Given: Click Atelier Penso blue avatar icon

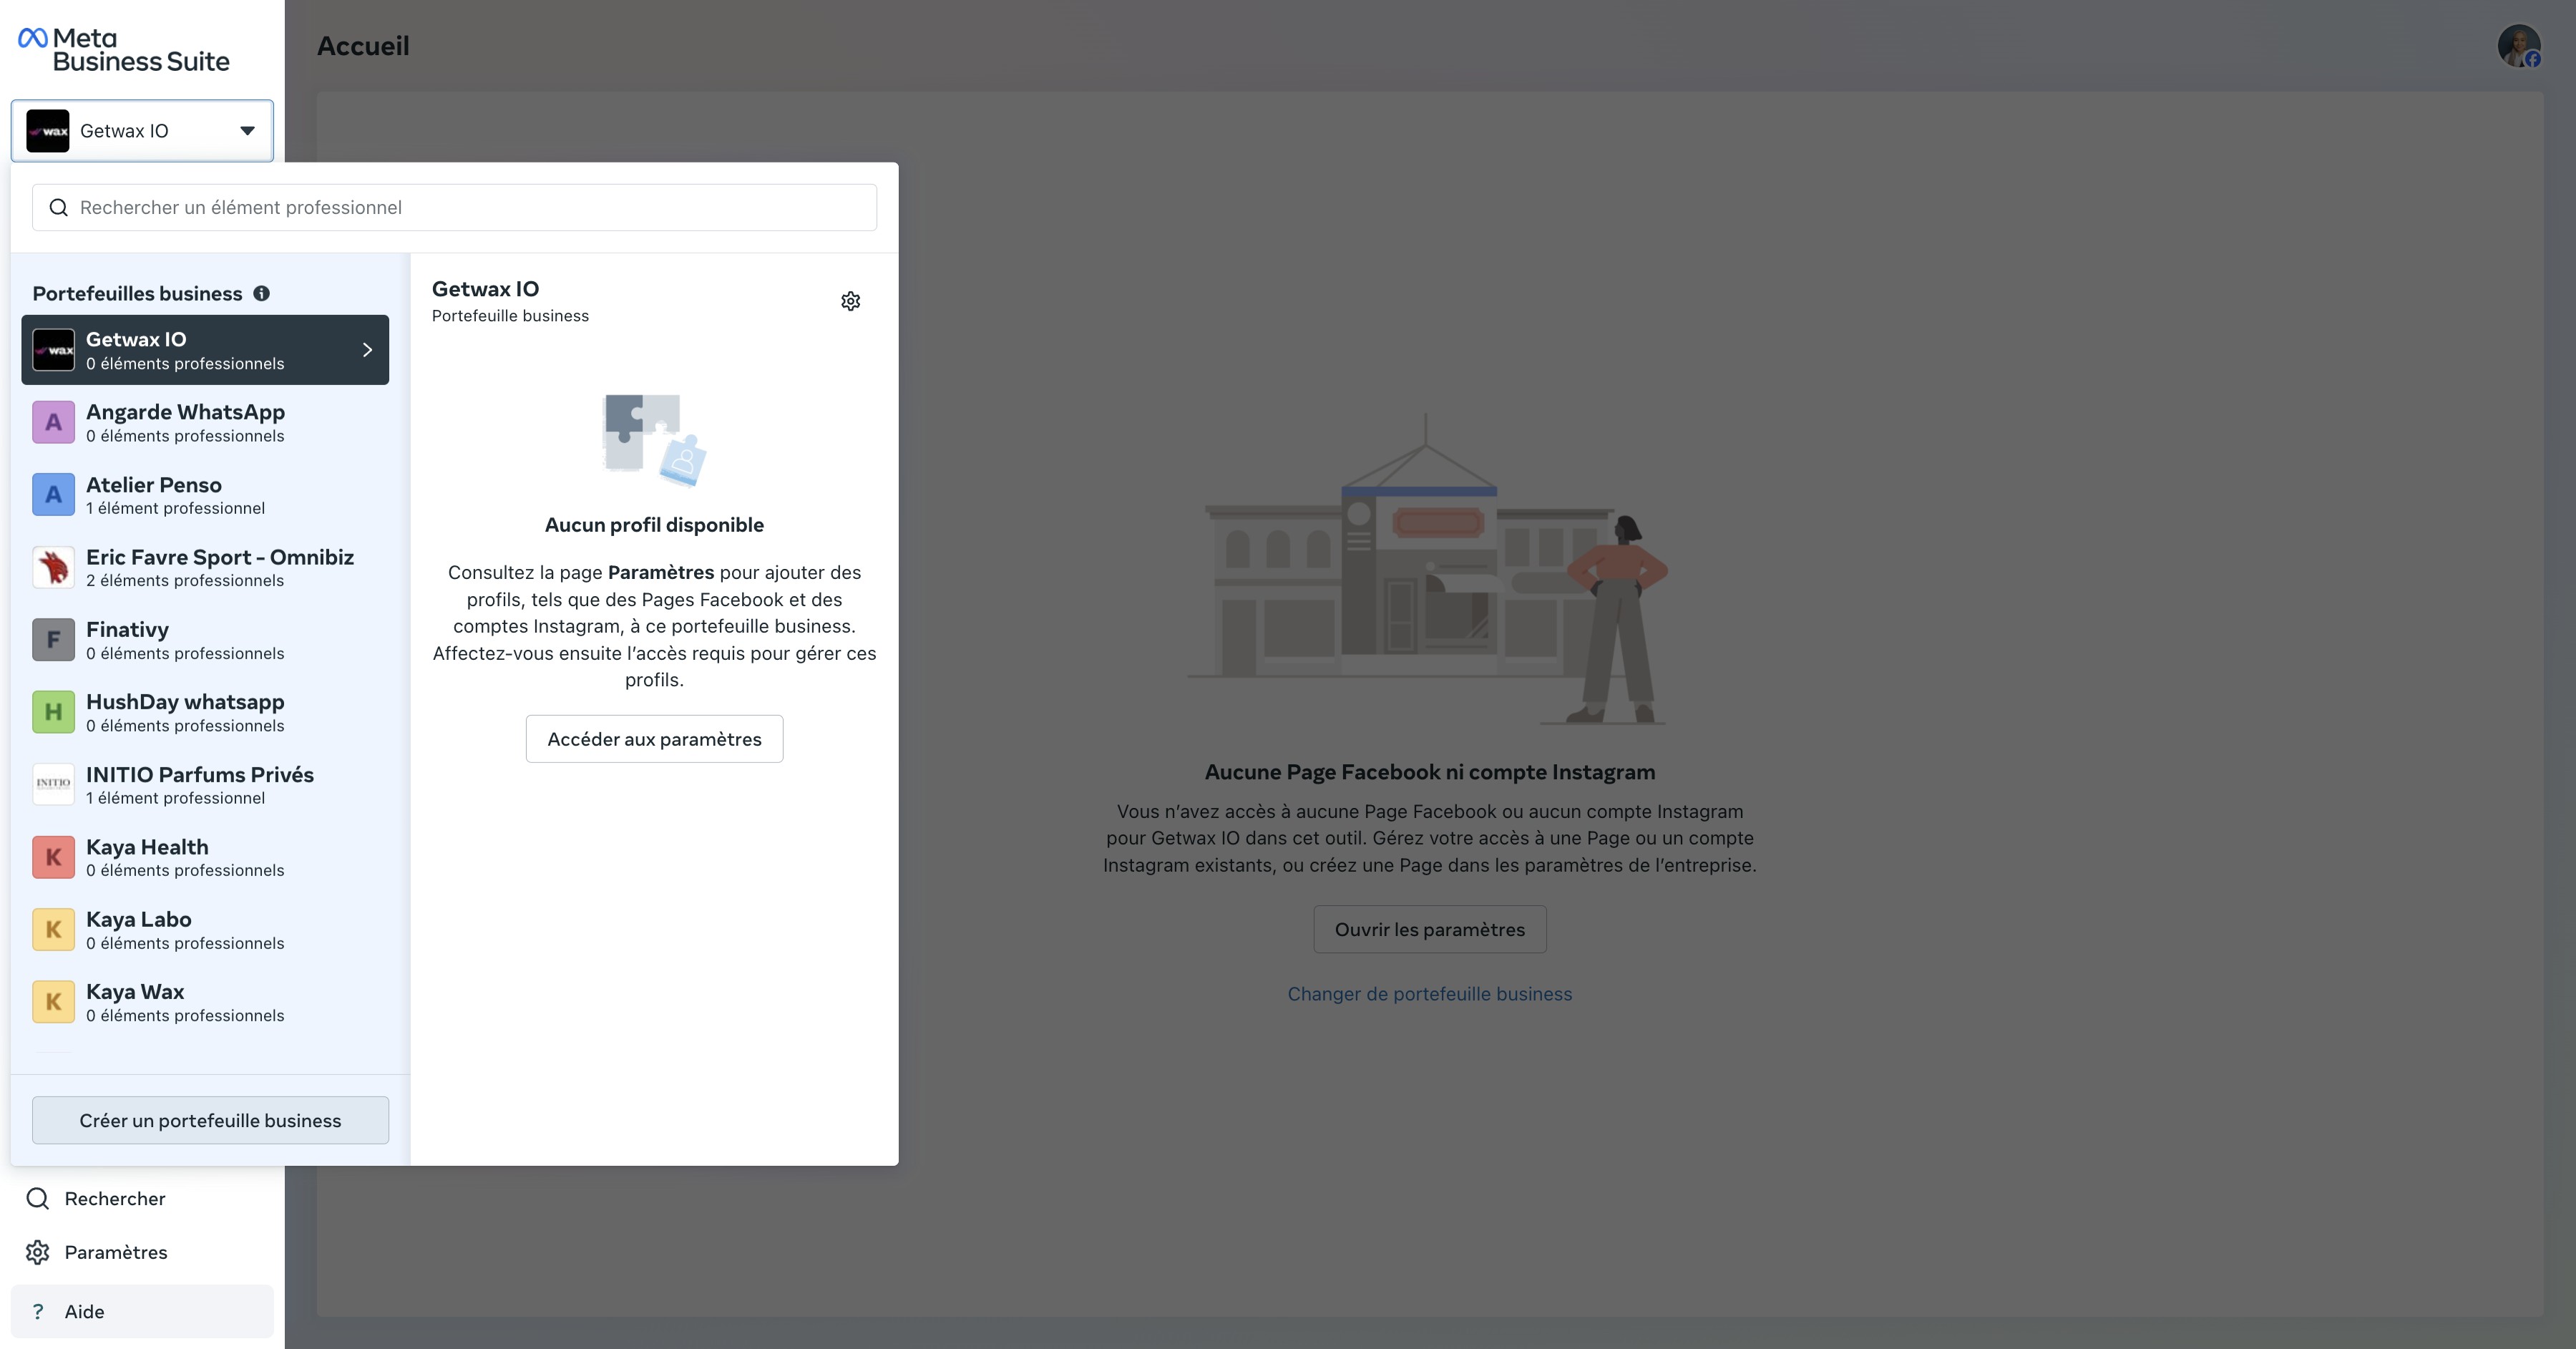Looking at the screenshot, I should 53,495.
